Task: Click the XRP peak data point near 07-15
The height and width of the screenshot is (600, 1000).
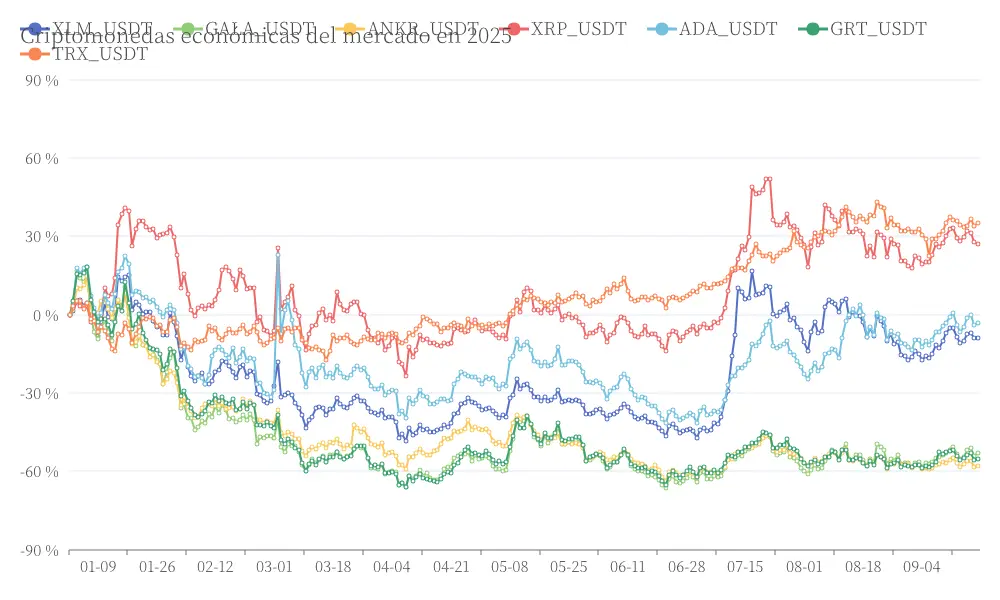Action: 768,179
